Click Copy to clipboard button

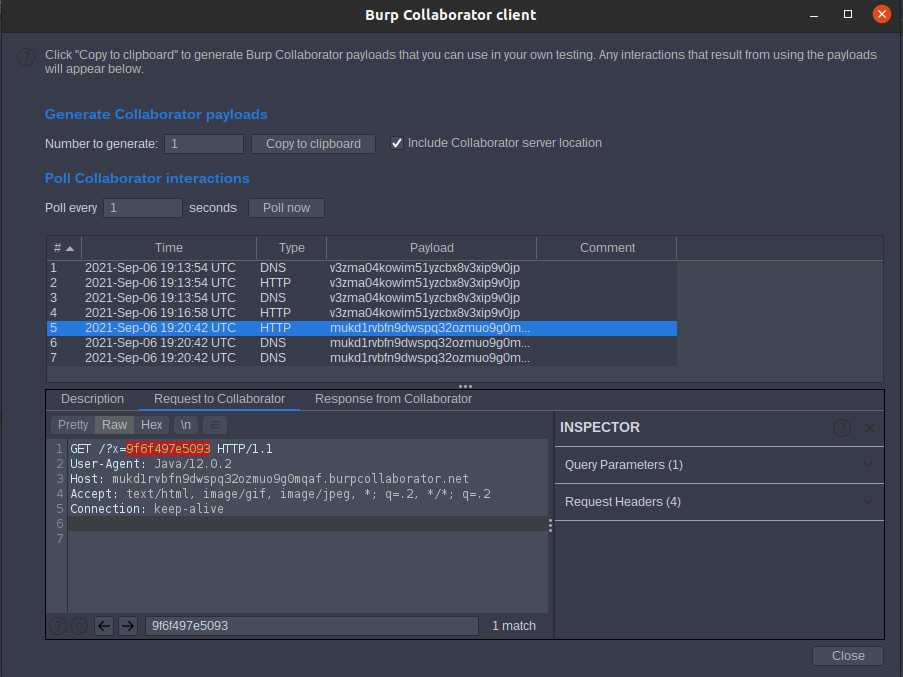click(x=313, y=144)
